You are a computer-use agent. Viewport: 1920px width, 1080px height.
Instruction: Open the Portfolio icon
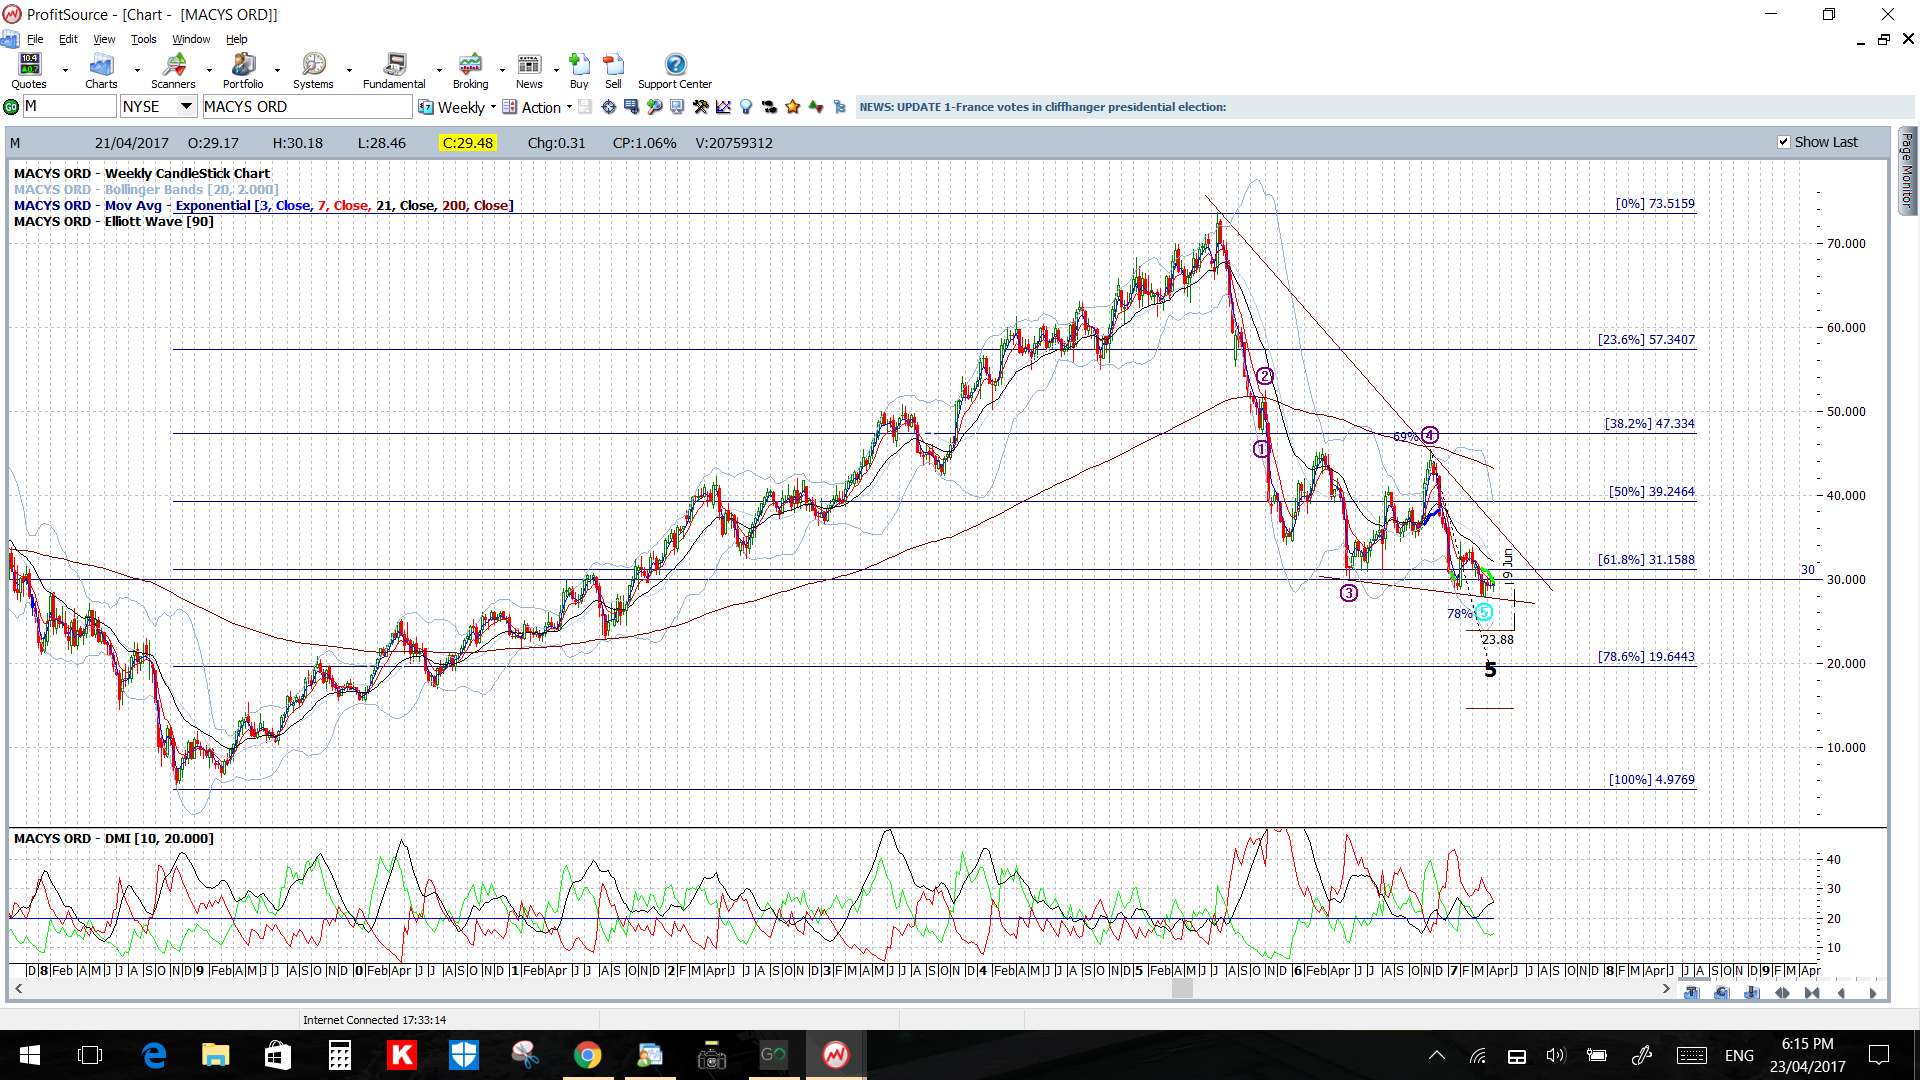point(243,71)
